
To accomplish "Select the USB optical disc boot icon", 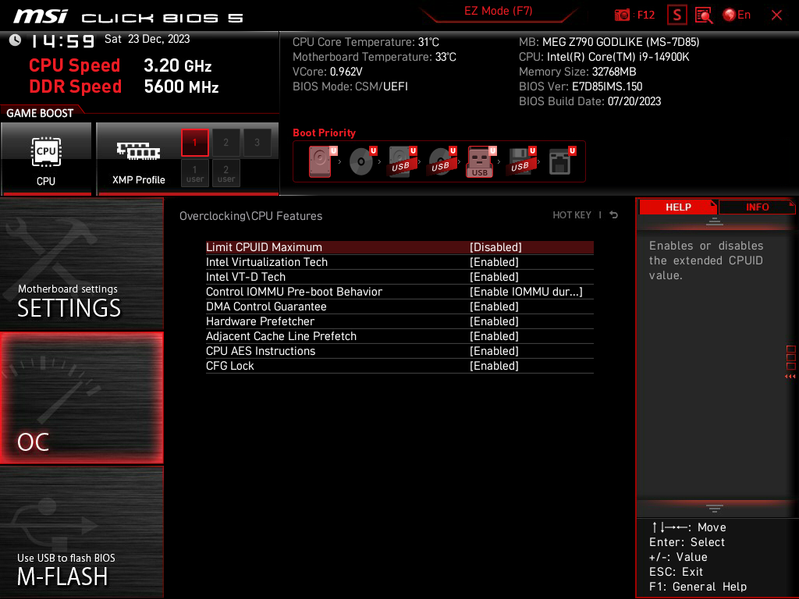I will click(442, 161).
